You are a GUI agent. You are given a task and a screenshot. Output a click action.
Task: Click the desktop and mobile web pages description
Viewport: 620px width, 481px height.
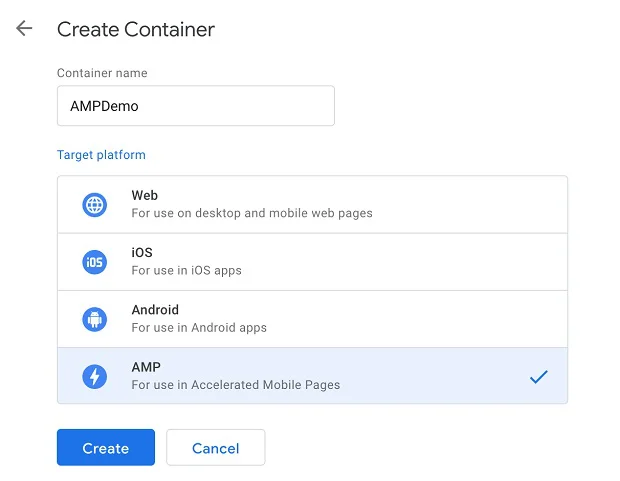click(252, 214)
